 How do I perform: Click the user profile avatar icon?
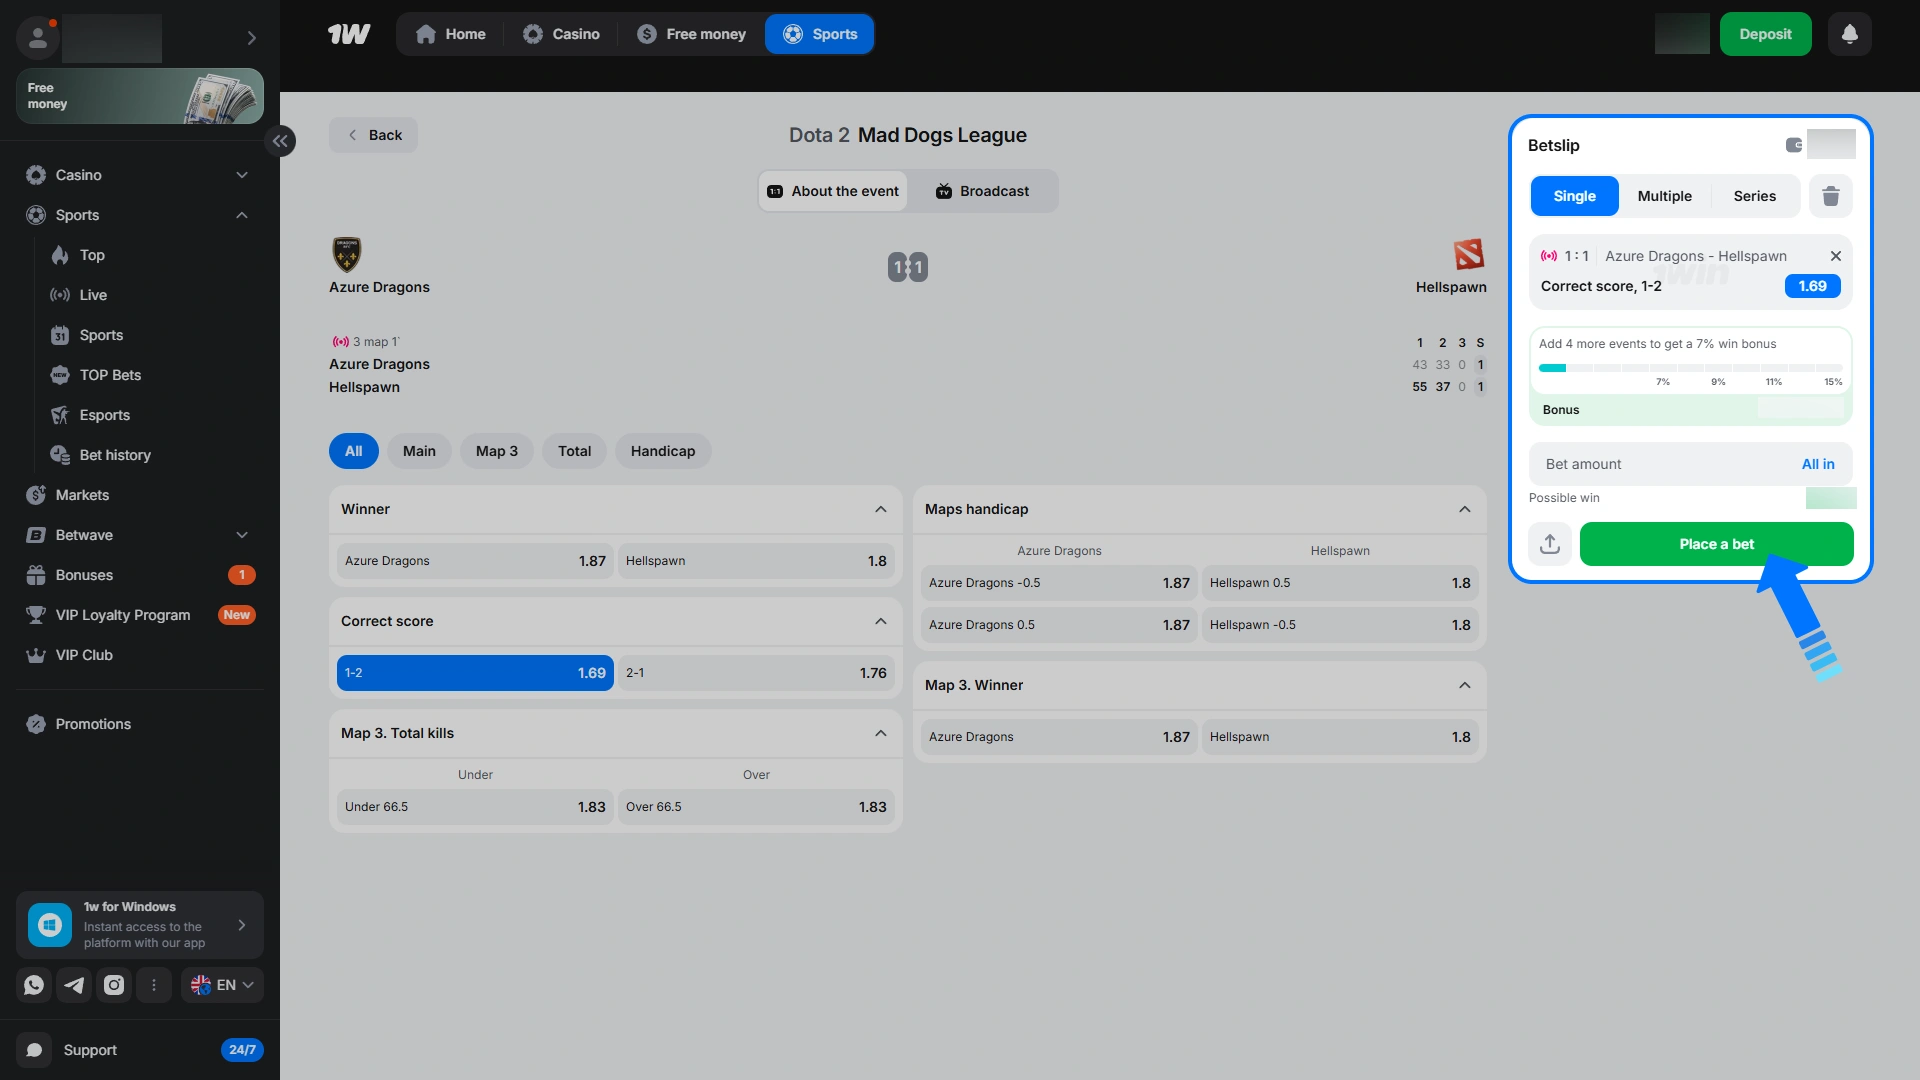point(38,38)
